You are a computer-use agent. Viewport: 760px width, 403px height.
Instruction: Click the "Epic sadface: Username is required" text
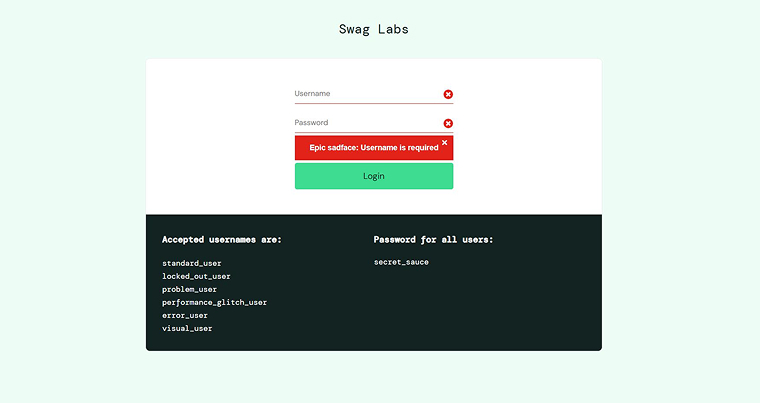coord(374,147)
